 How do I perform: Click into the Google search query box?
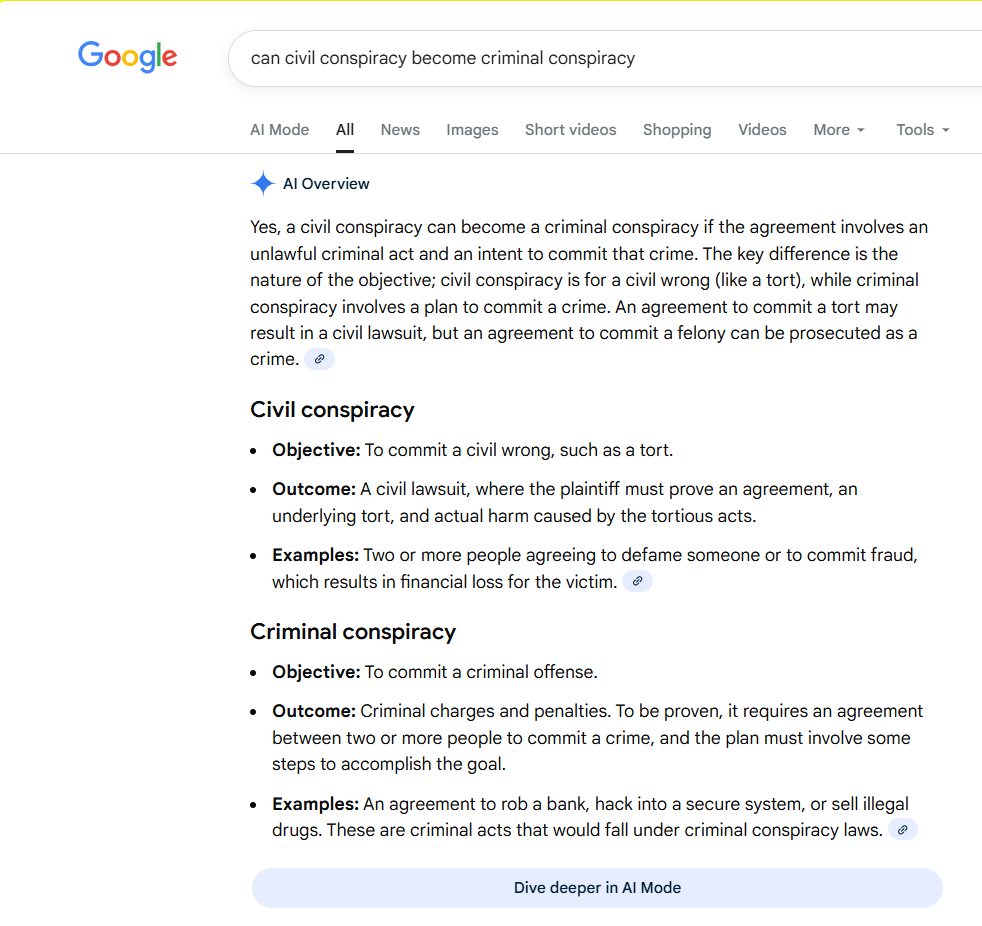(x=600, y=58)
